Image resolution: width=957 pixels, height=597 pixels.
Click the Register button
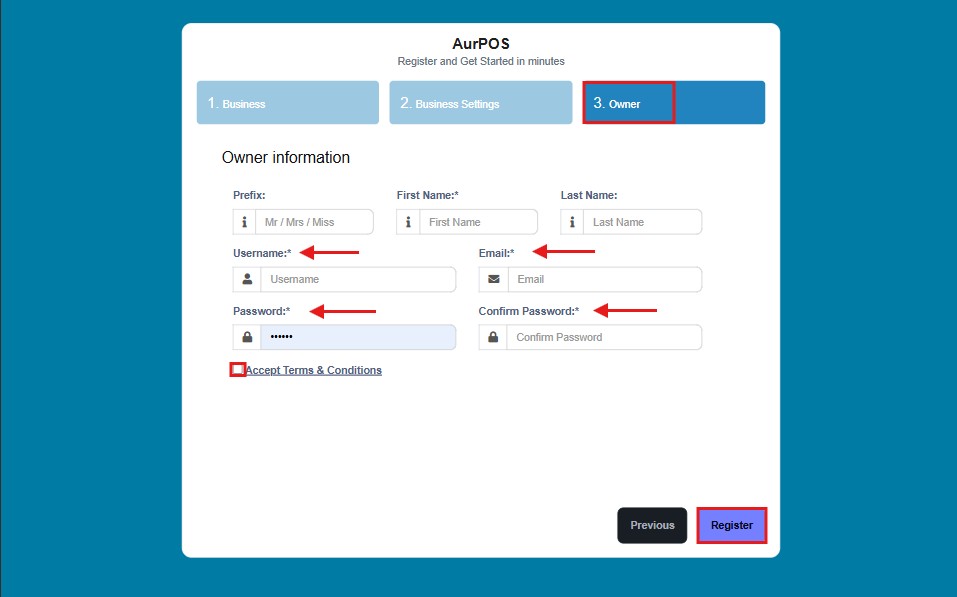point(732,525)
